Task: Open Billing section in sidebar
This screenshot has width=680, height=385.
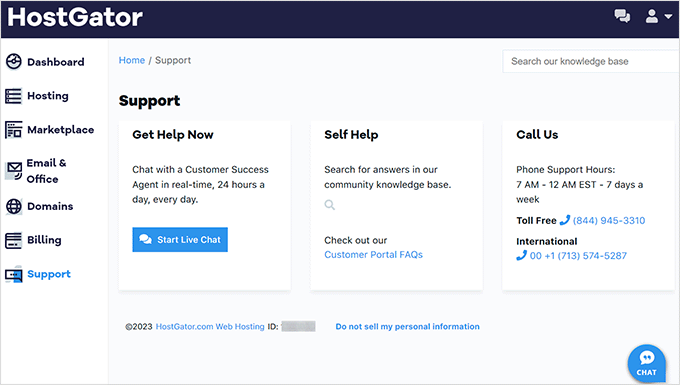Action: pyautogui.click(x=44, y=240)
